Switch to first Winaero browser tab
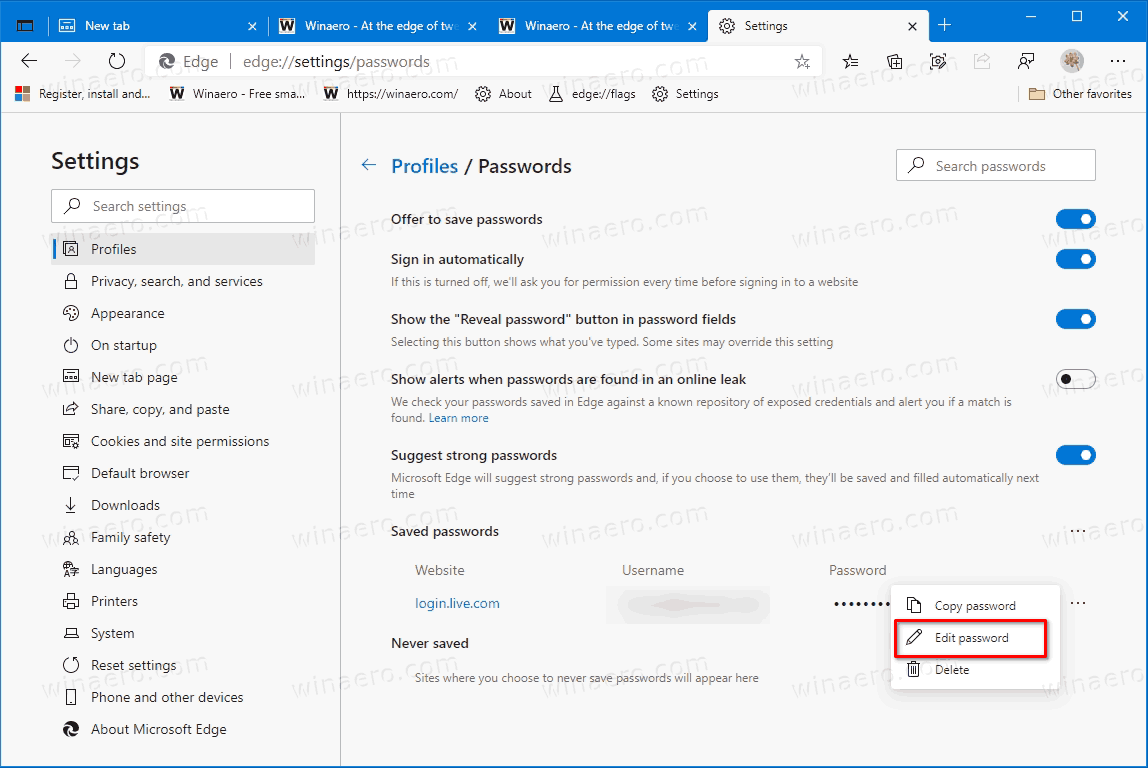The image size is (1148, 768). pos(378,26)
